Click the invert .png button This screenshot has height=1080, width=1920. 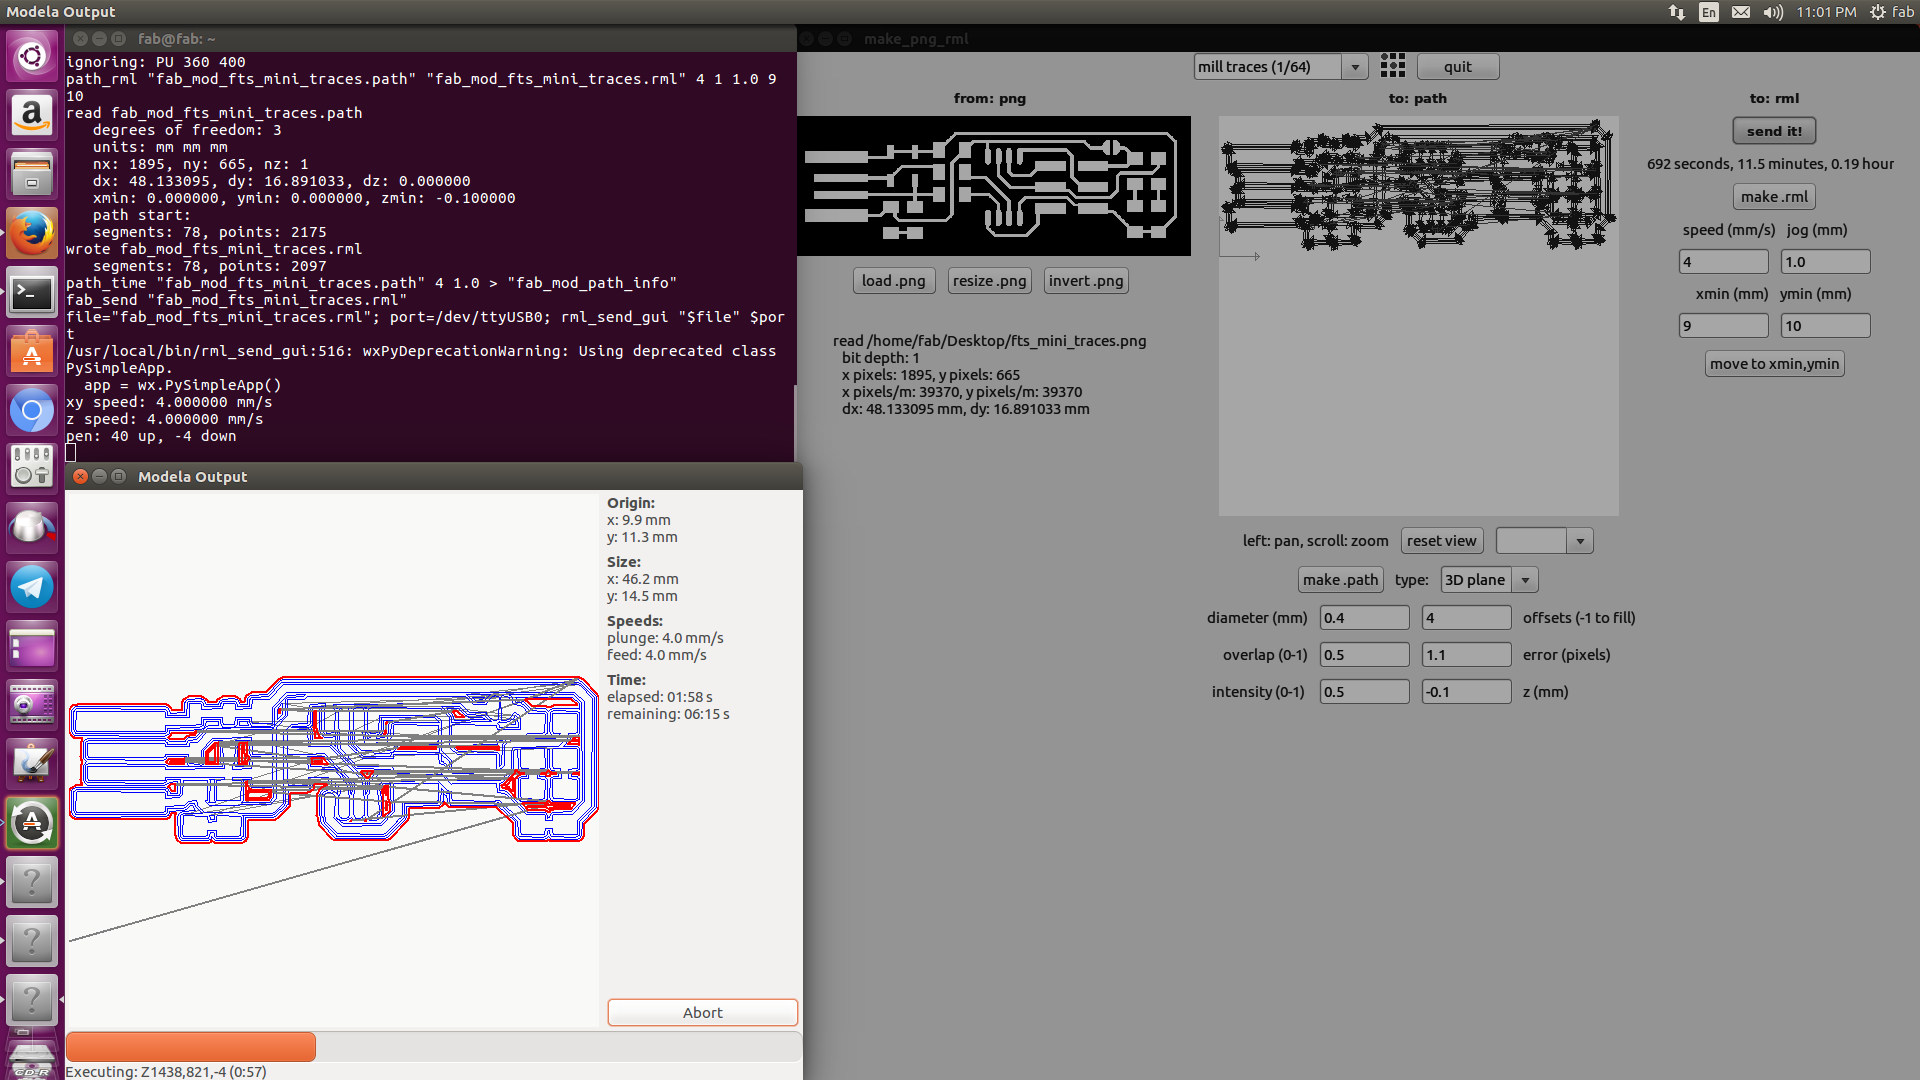point(1086,281)
